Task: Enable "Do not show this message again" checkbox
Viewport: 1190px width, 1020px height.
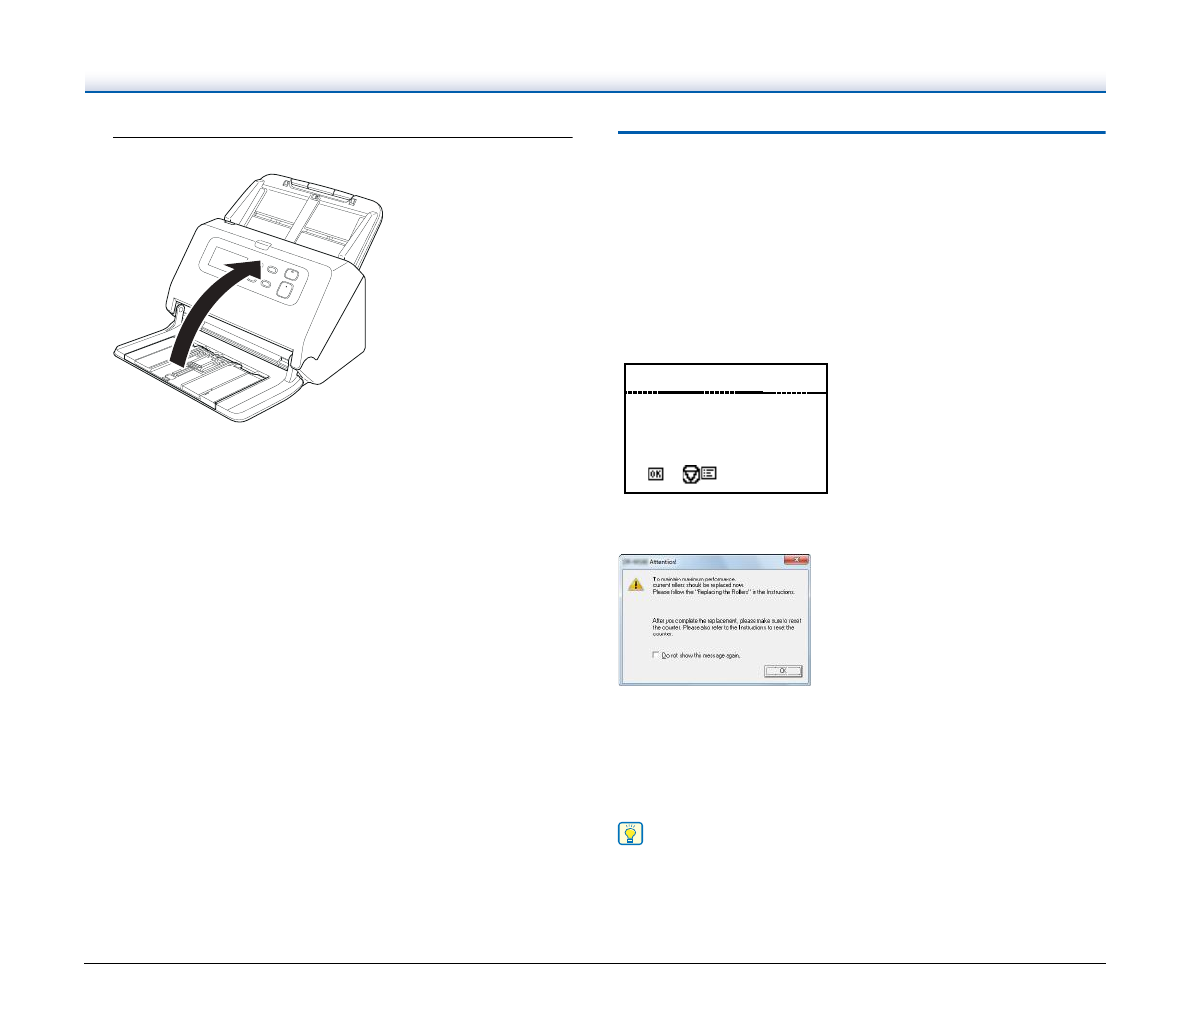Action: [655, 655]
